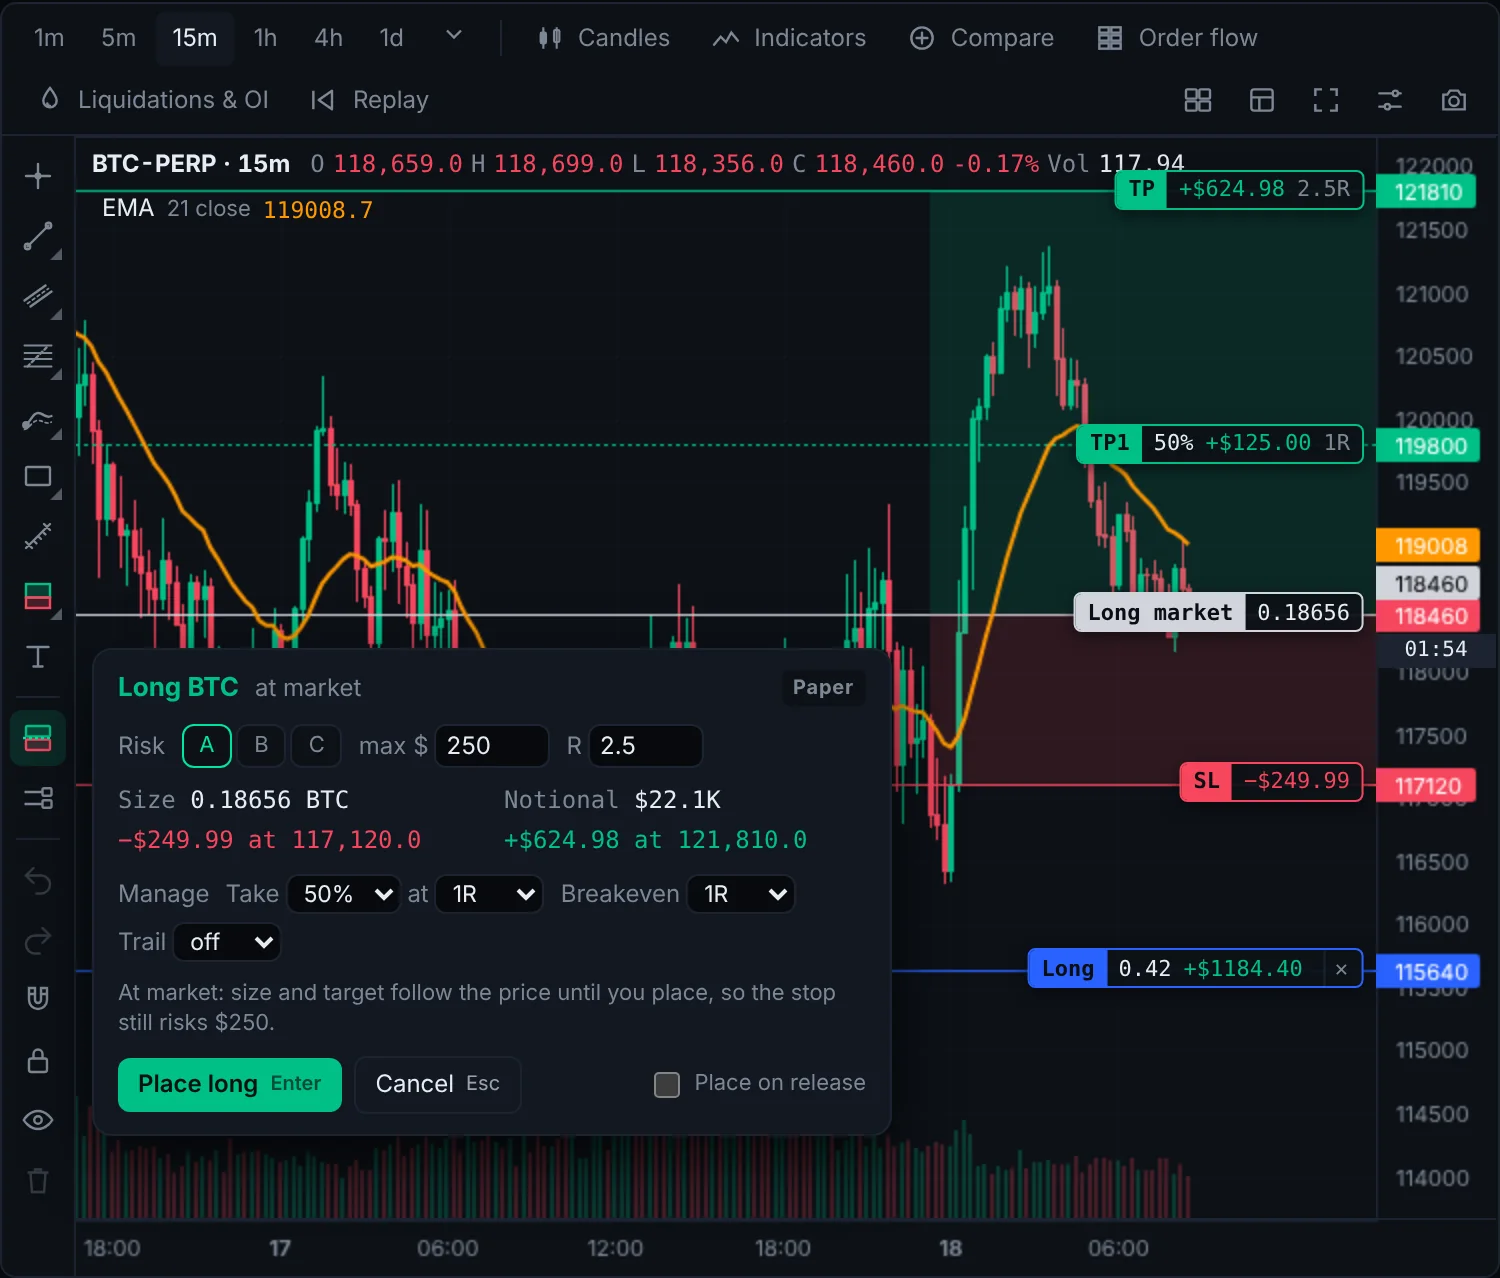Image resolution: width=1500 pixels, height=1278 pixels.
Task: Activate the rectangle shape tool
Action: tap(38, 477)
